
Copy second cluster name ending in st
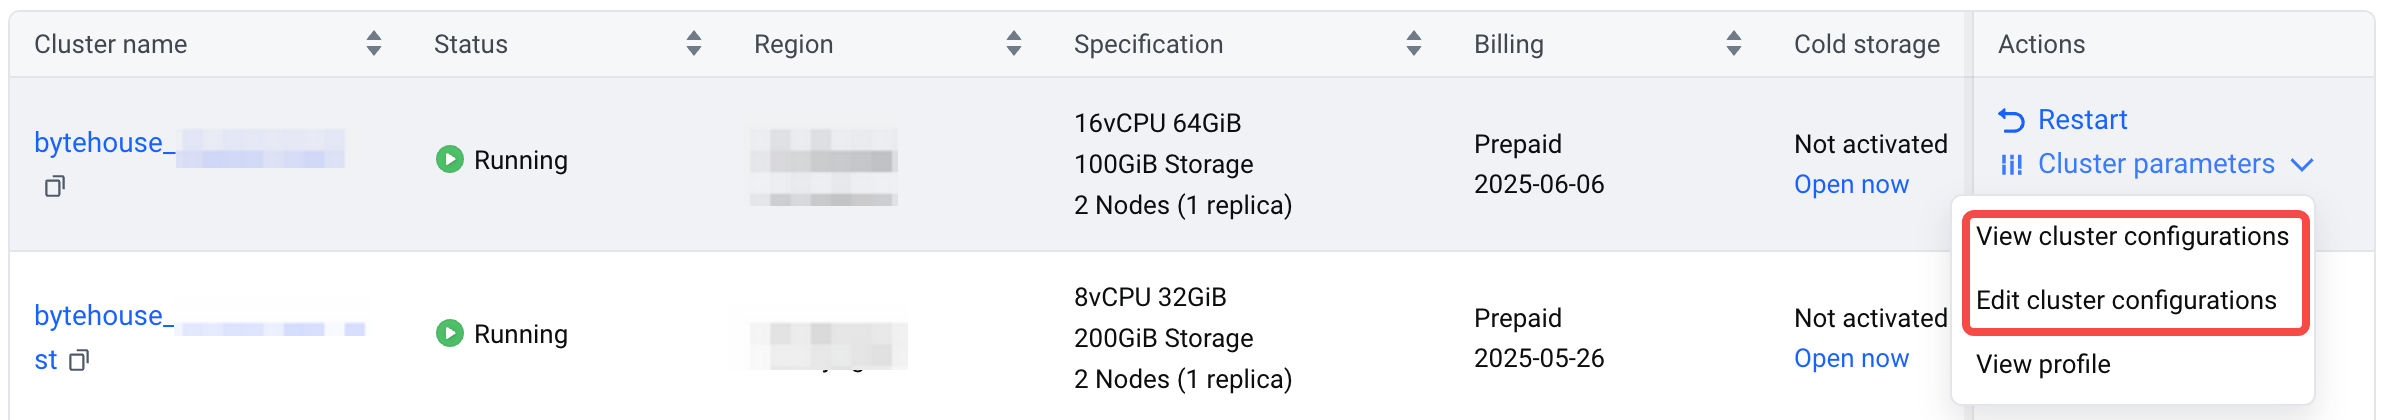80,360
